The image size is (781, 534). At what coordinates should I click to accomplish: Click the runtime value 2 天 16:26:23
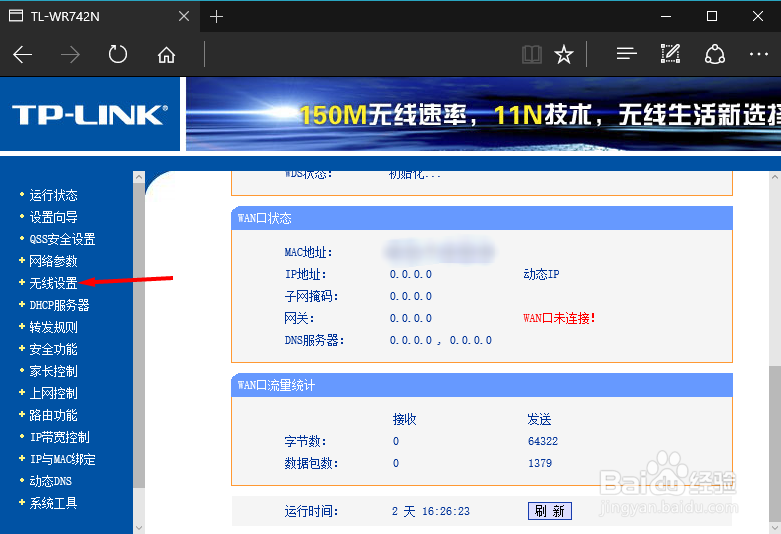point(431,511)
